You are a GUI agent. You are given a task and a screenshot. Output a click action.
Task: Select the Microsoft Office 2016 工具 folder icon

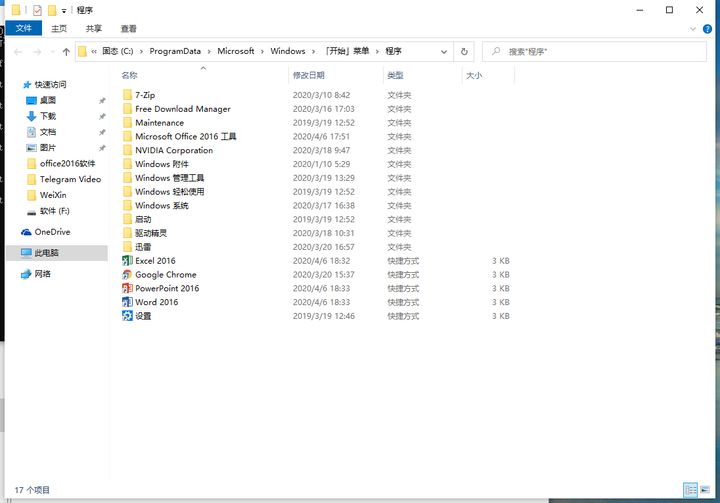coord(127,136)
